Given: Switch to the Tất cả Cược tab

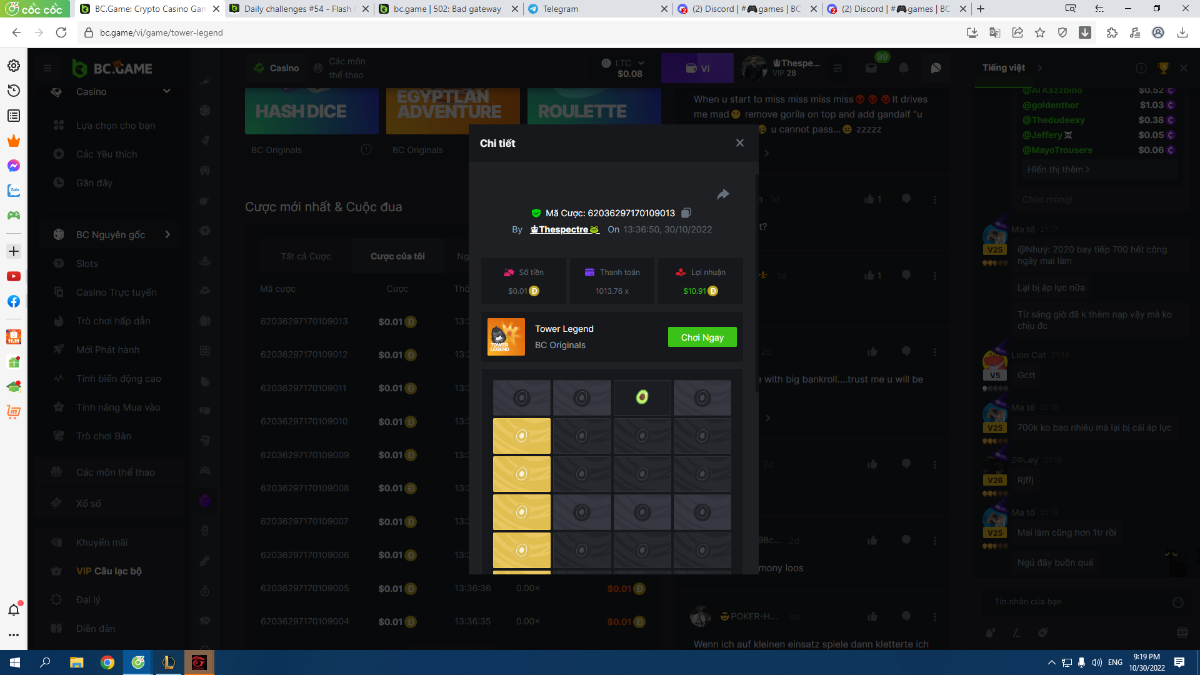Looking at the screenshot, I should tap(305, 256).
